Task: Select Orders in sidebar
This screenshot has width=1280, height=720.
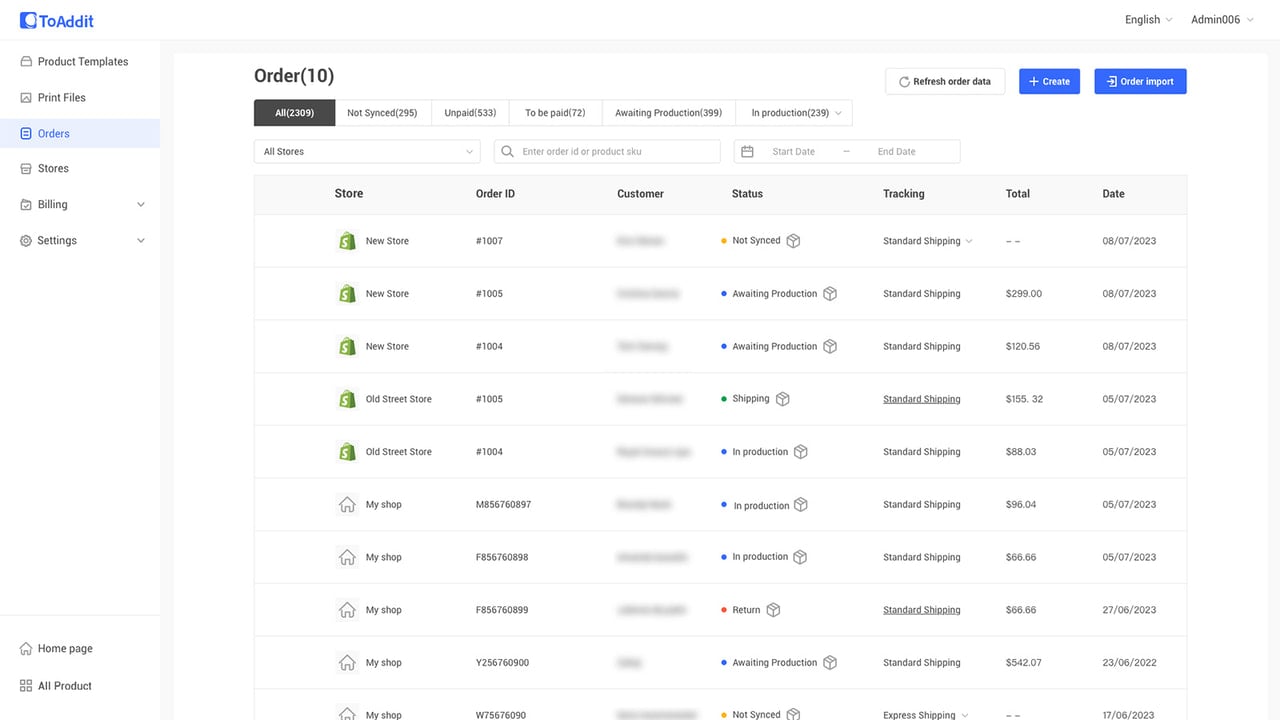Action: (x=80, y=134)
